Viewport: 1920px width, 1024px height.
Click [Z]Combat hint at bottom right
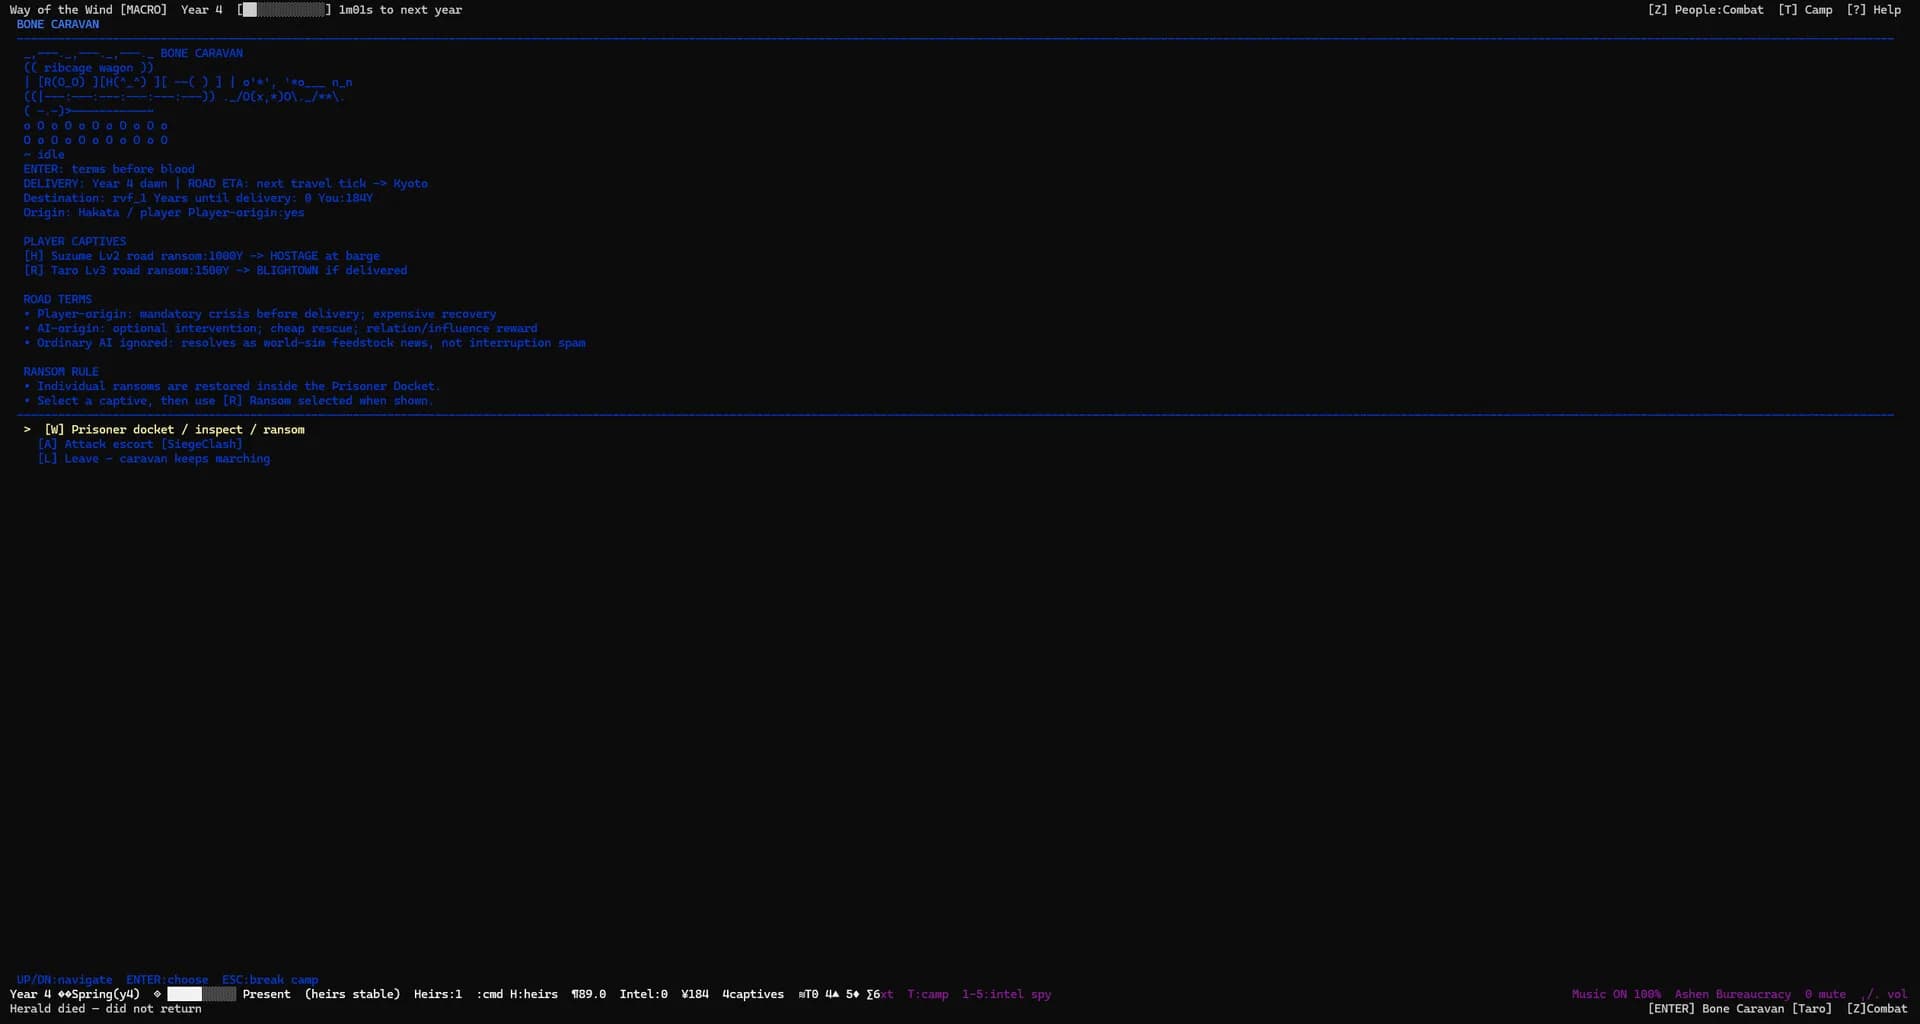click(1877, 1009)
